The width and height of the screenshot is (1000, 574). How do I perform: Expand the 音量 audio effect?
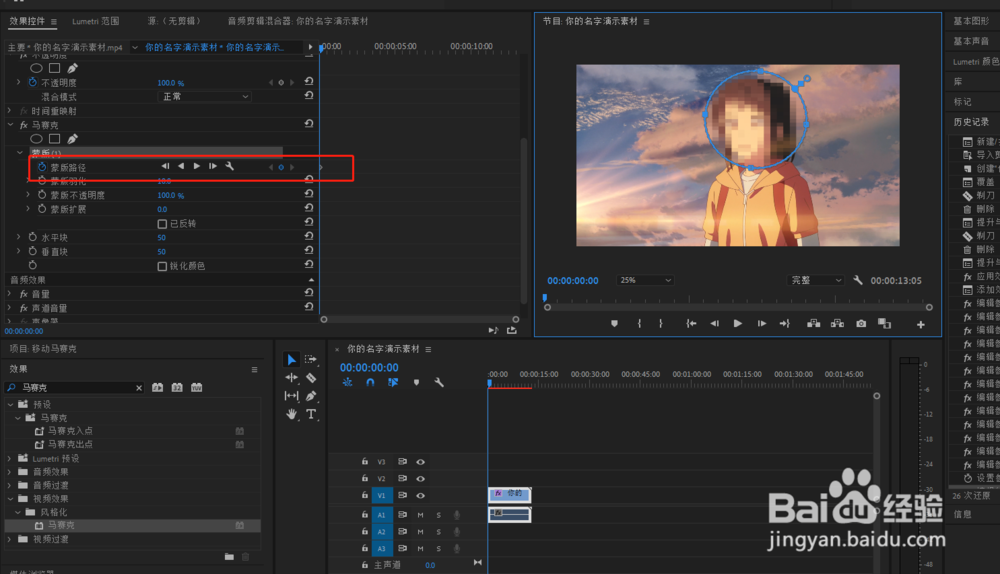click(10, 294)
